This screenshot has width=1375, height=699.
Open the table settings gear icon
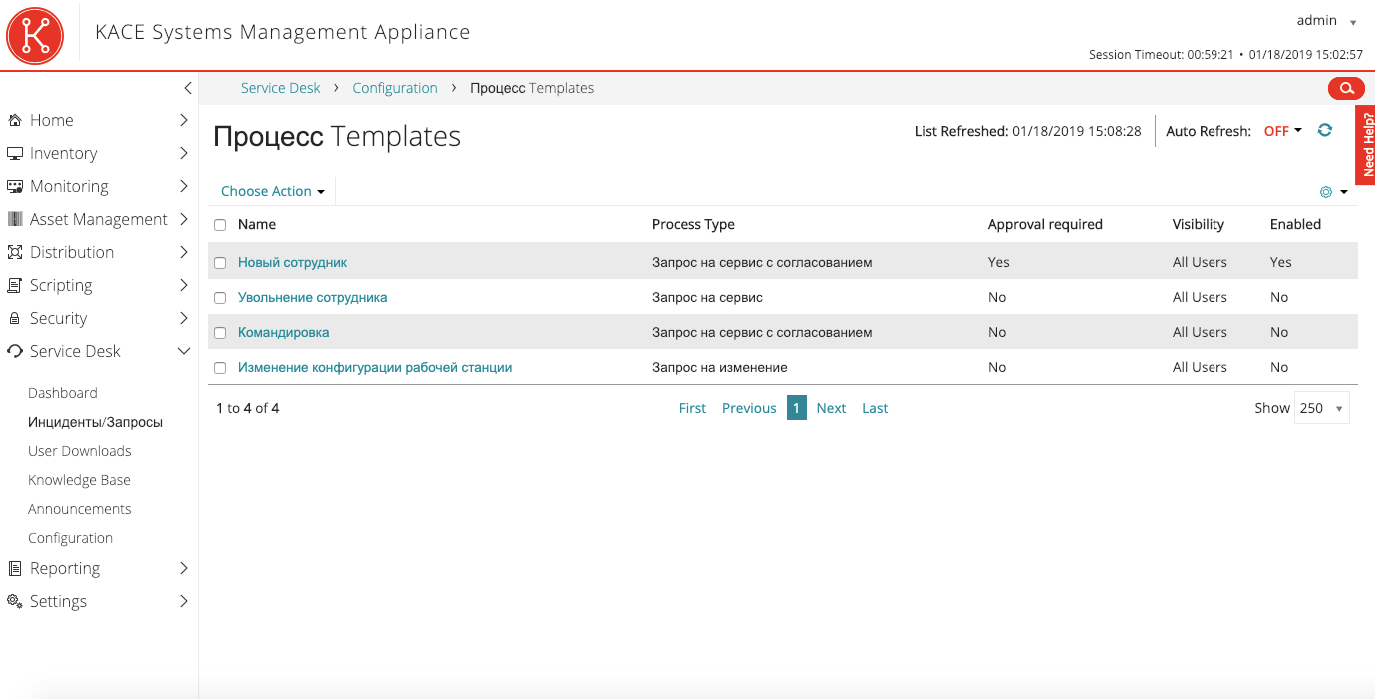coord(1326,192)
